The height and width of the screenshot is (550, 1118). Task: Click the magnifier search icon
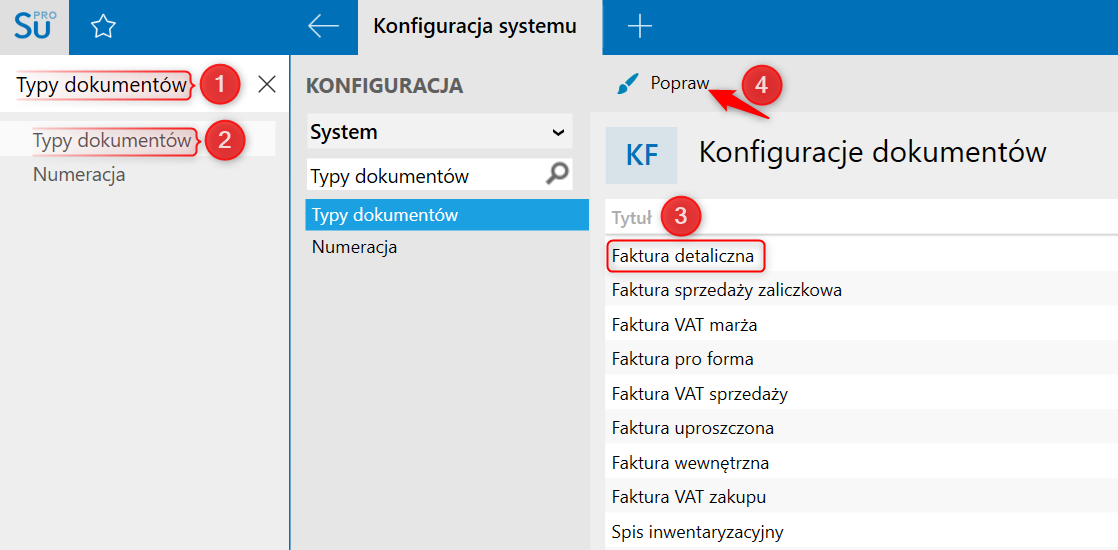tap(557, 175)
